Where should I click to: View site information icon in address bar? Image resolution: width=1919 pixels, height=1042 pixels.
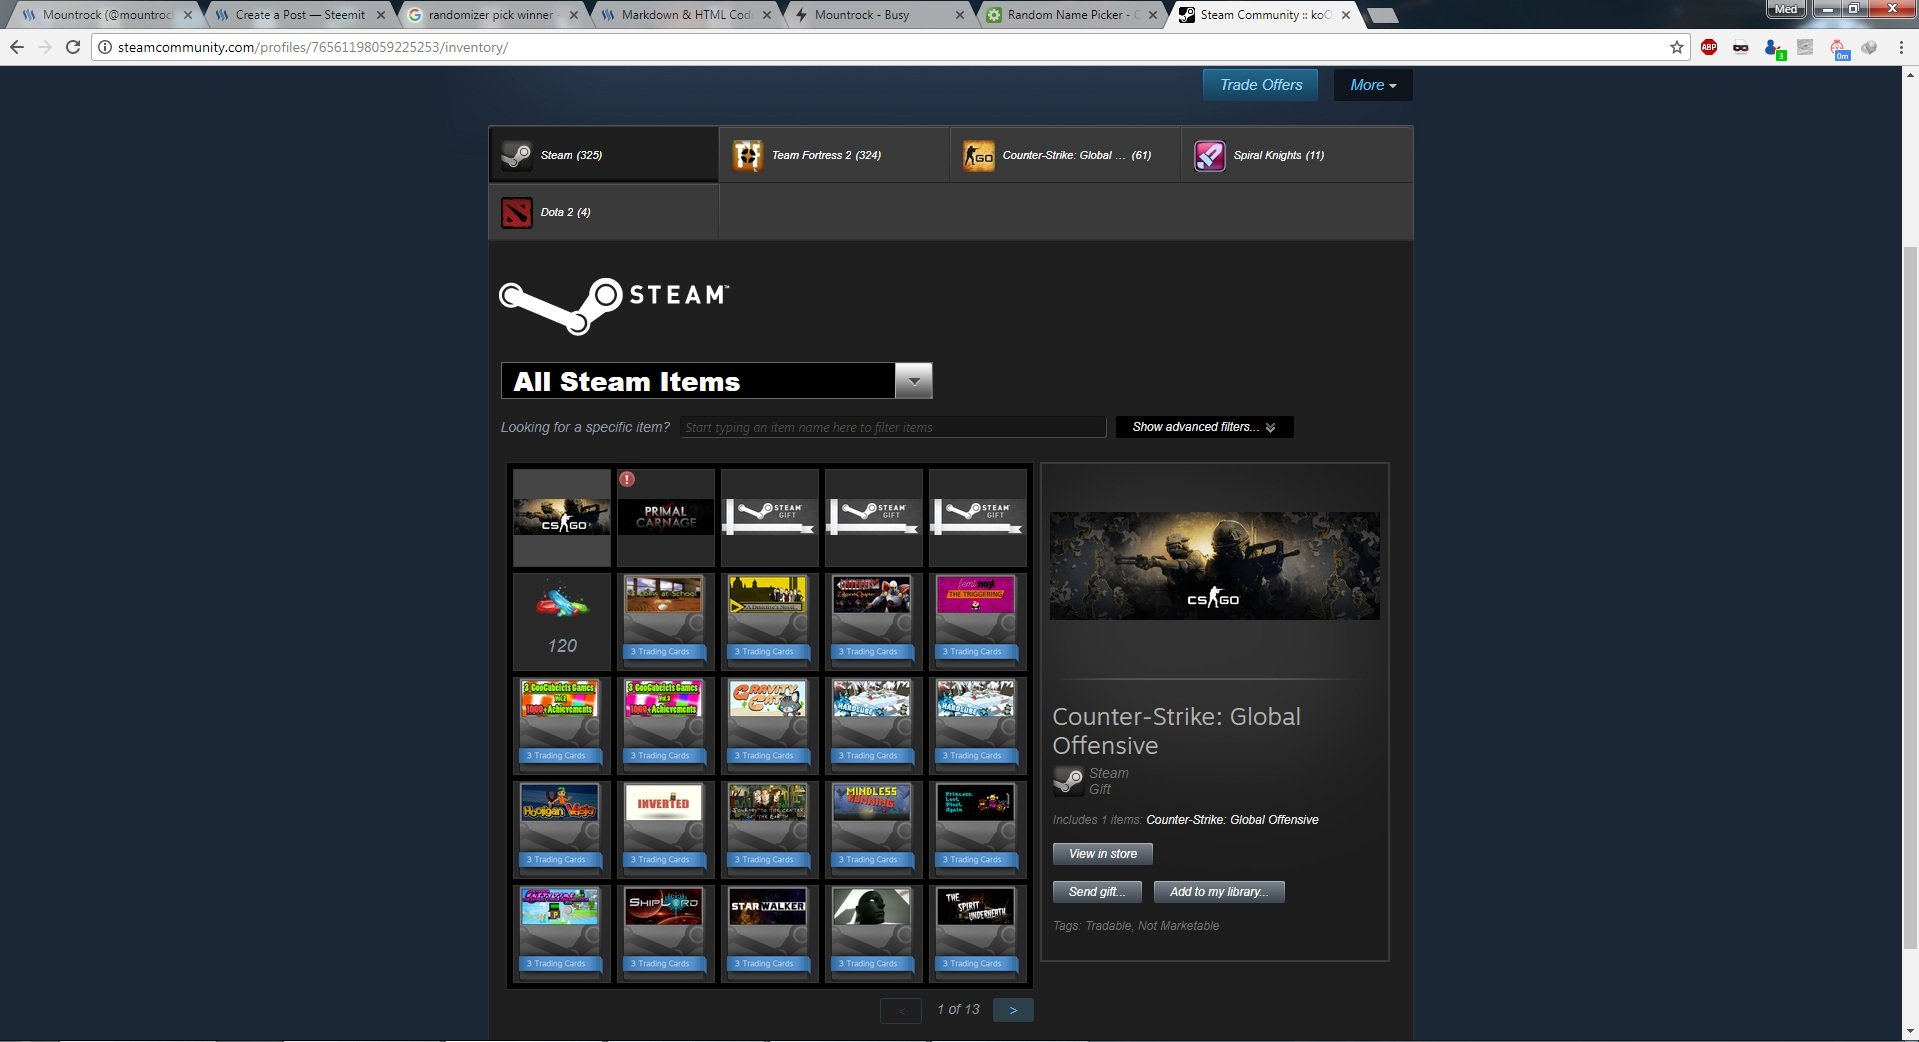click(104, 47)
